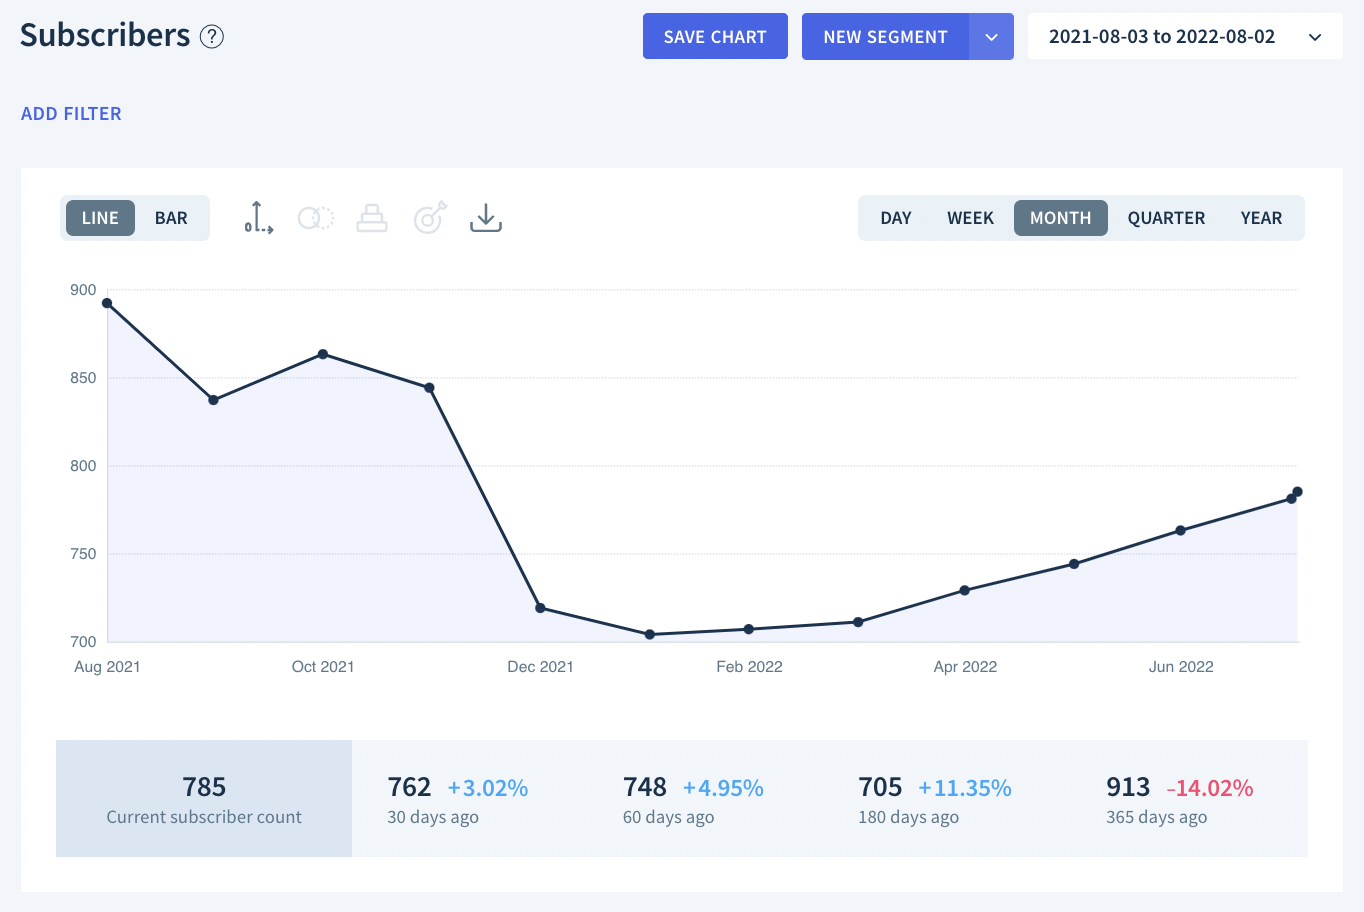Click the target goal icon
Image resolution: width=1364 pixels, height=912 pixels.
pos(429,218)
